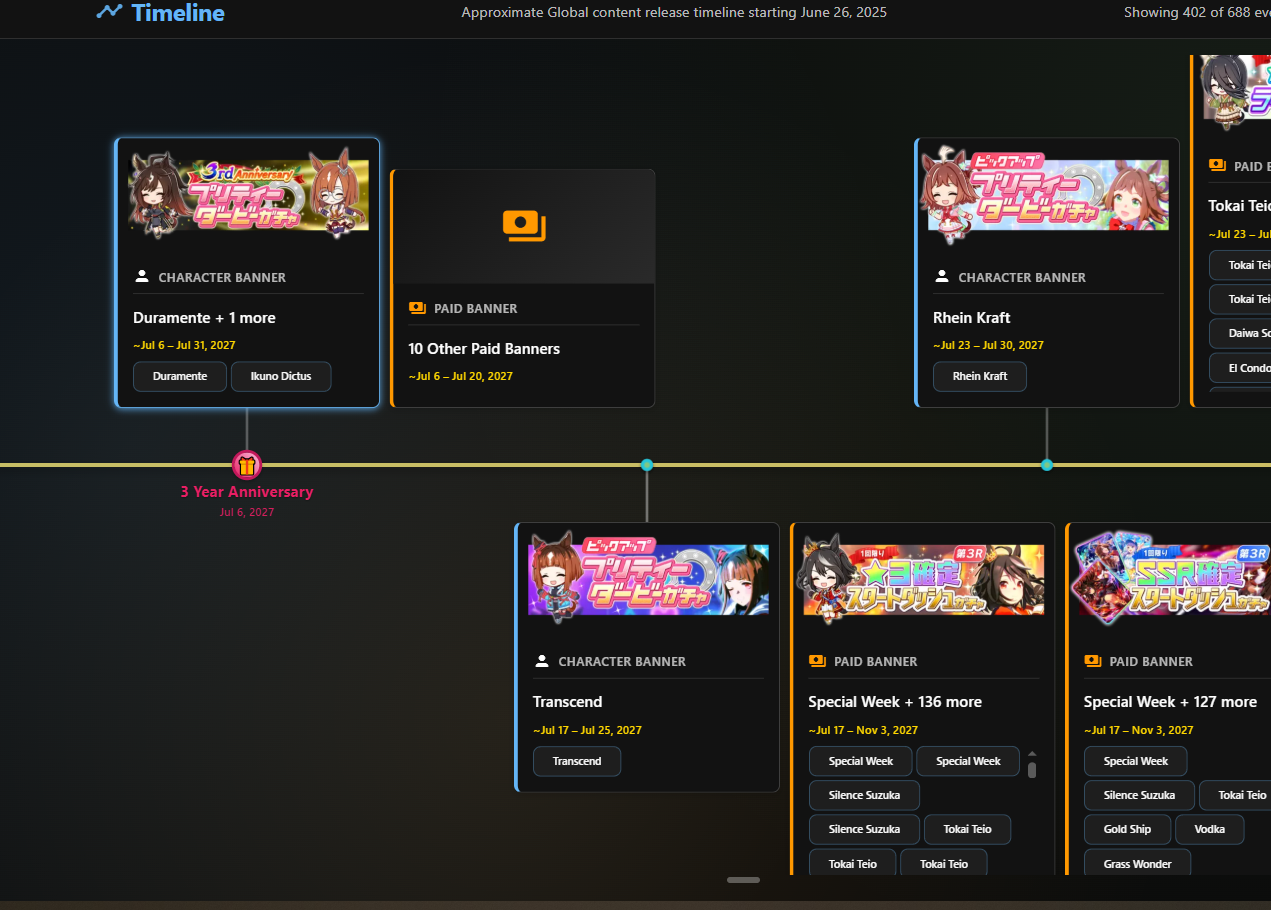Click person icon on Transcend character banner
1271x910 pixels.
point(542,661)
